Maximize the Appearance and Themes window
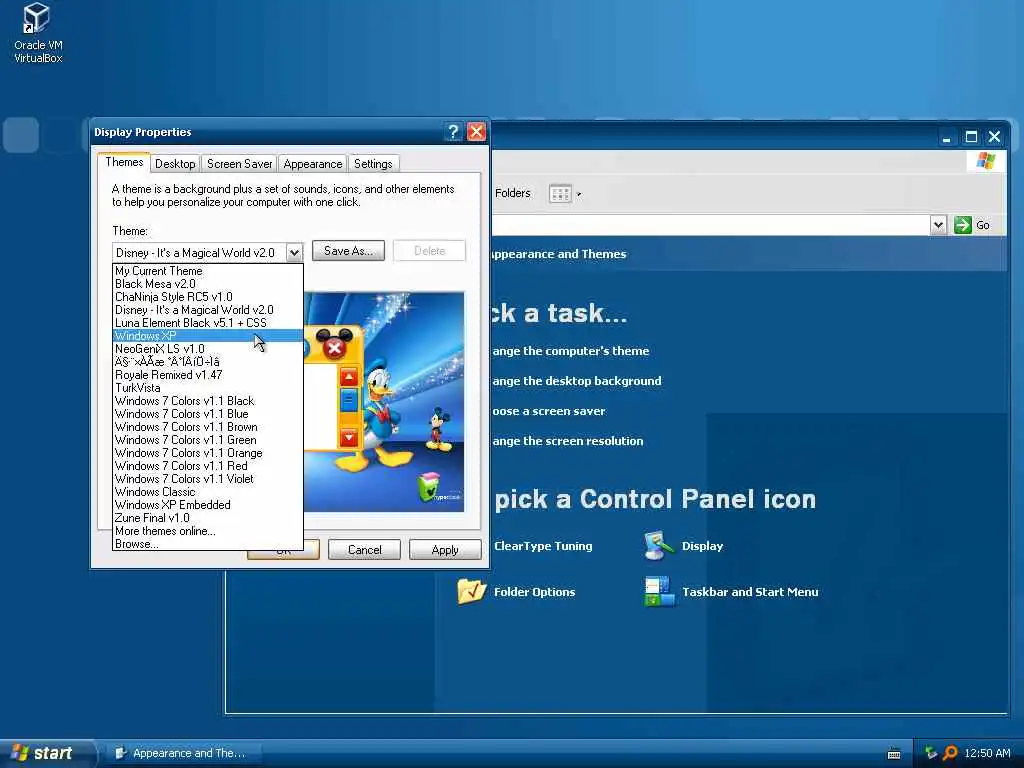This screenshot has width=1024, height=768. [971, 137]
